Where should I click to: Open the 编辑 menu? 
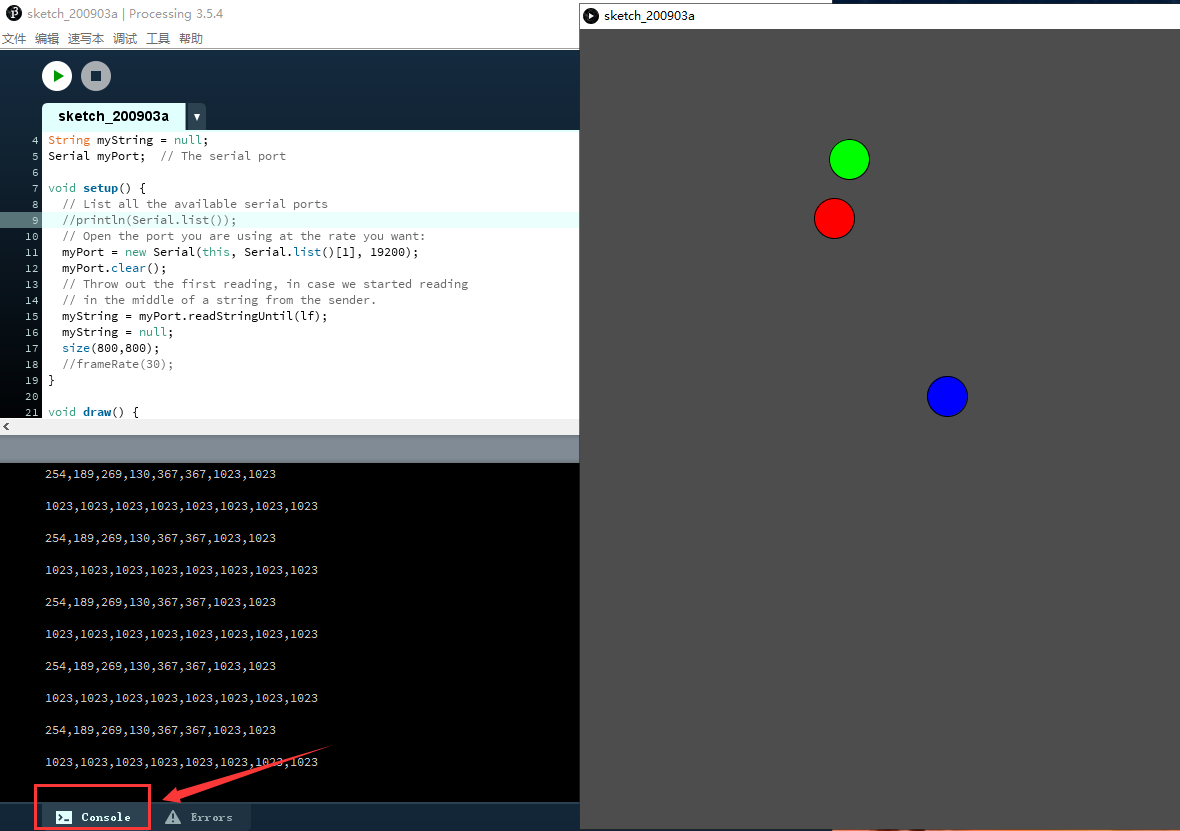pos(47,38)
